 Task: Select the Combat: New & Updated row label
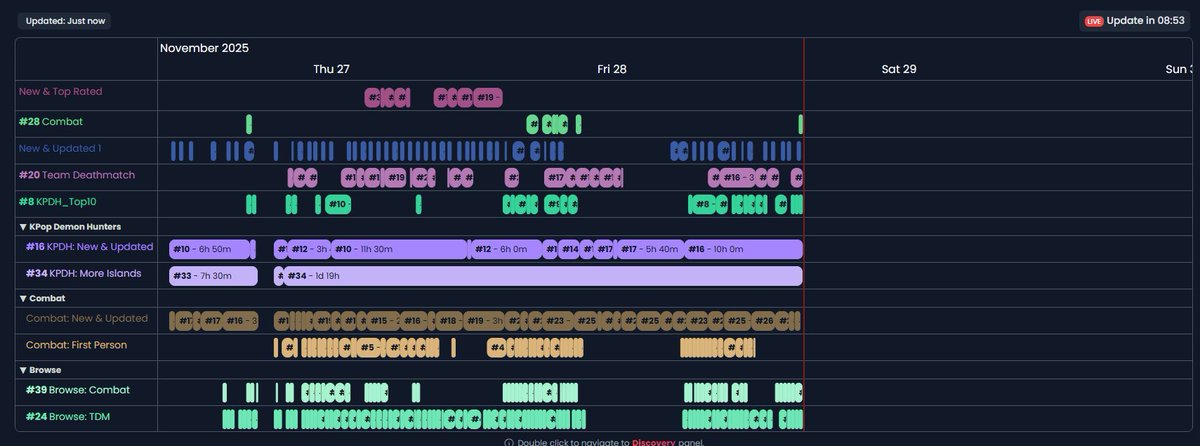pyautogui.click(x=86, y=318)
